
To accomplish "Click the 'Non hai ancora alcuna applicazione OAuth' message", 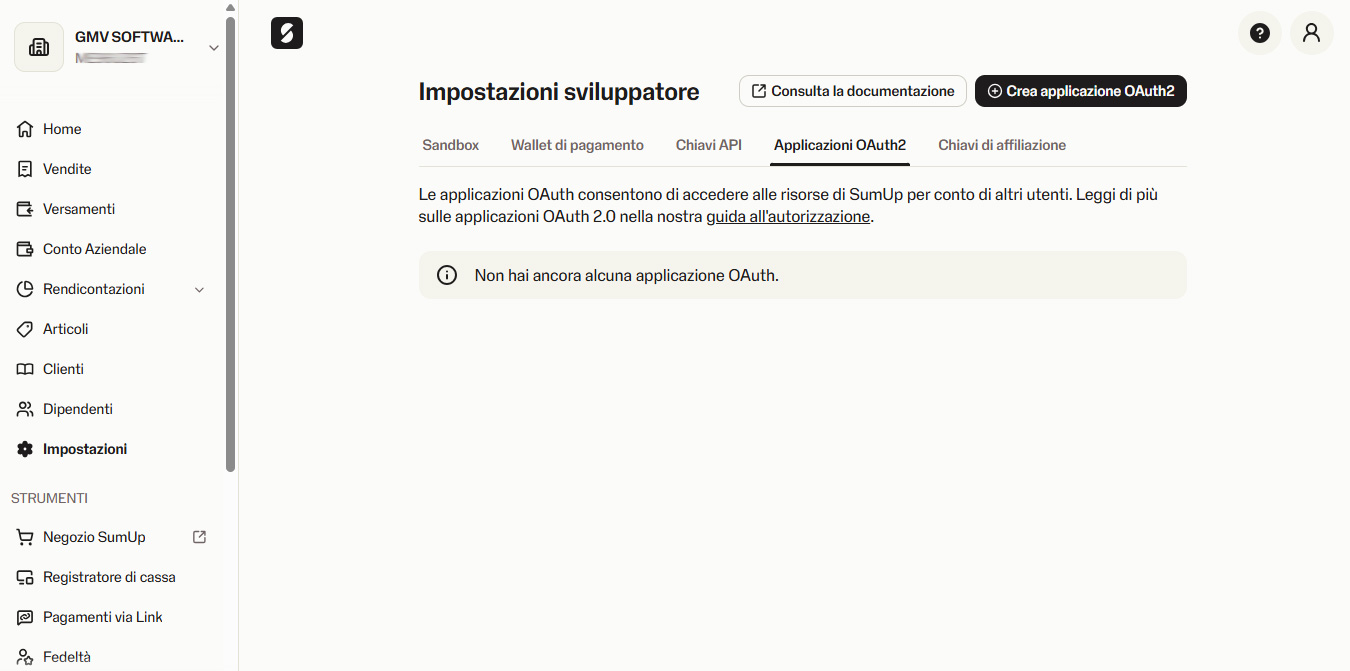I will tap(626, 275).
